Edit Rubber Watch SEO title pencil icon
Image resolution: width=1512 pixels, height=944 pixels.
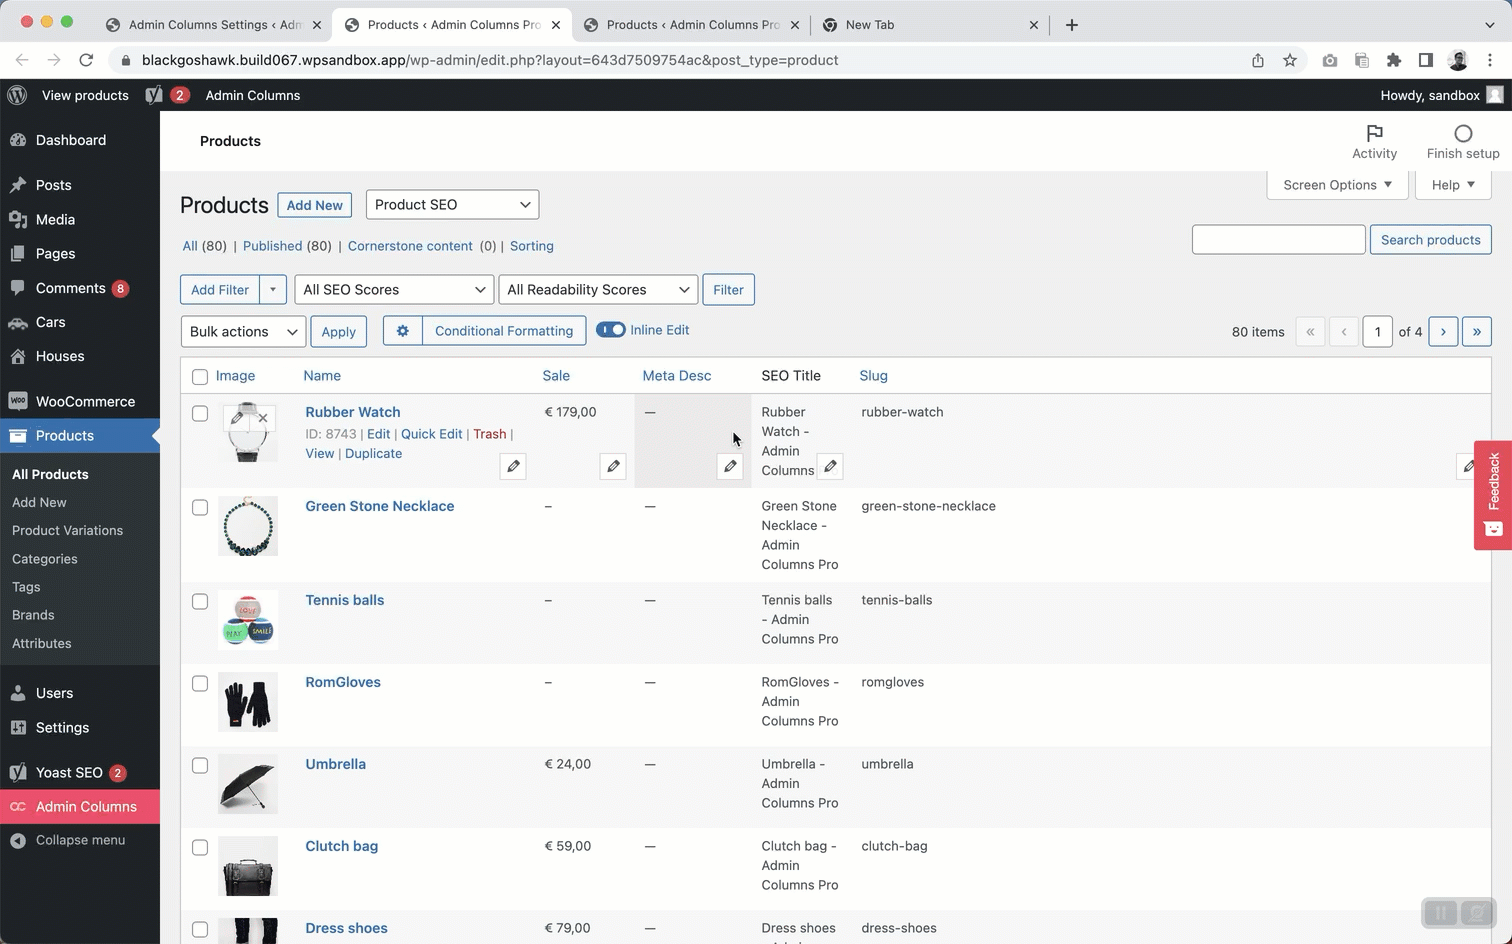point(830,466)
